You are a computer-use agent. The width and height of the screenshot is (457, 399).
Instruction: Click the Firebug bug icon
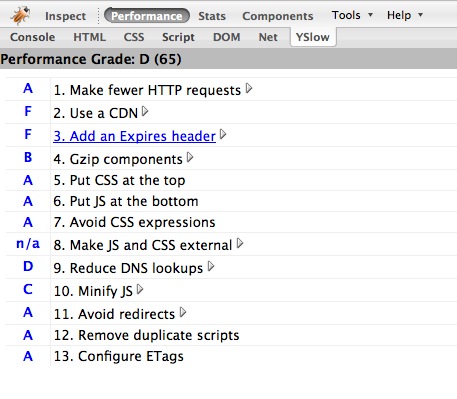(20, 15)
